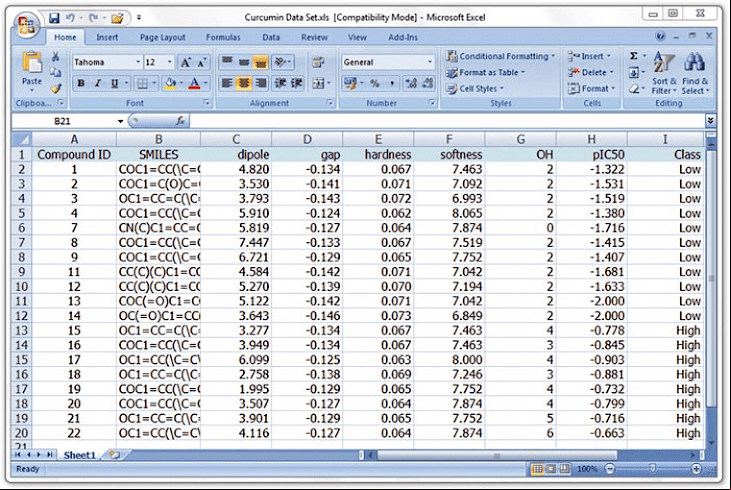Expand Conditional Formatting menu
731x490 pixels.
(x=501, y=56)
